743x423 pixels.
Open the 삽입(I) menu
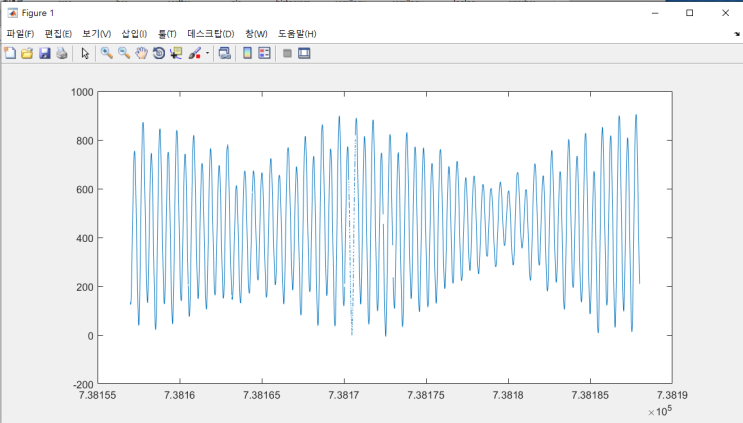[134, 34]
